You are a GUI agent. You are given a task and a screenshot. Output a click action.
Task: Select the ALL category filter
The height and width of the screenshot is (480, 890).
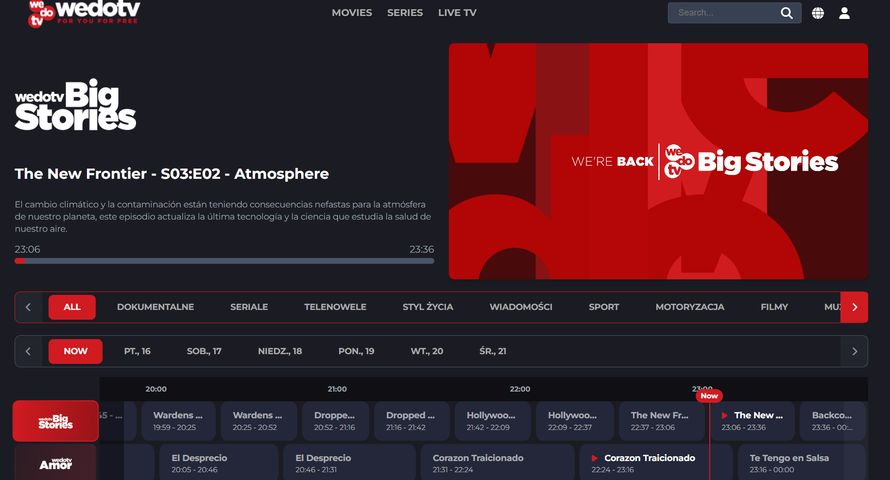point(72,307)
